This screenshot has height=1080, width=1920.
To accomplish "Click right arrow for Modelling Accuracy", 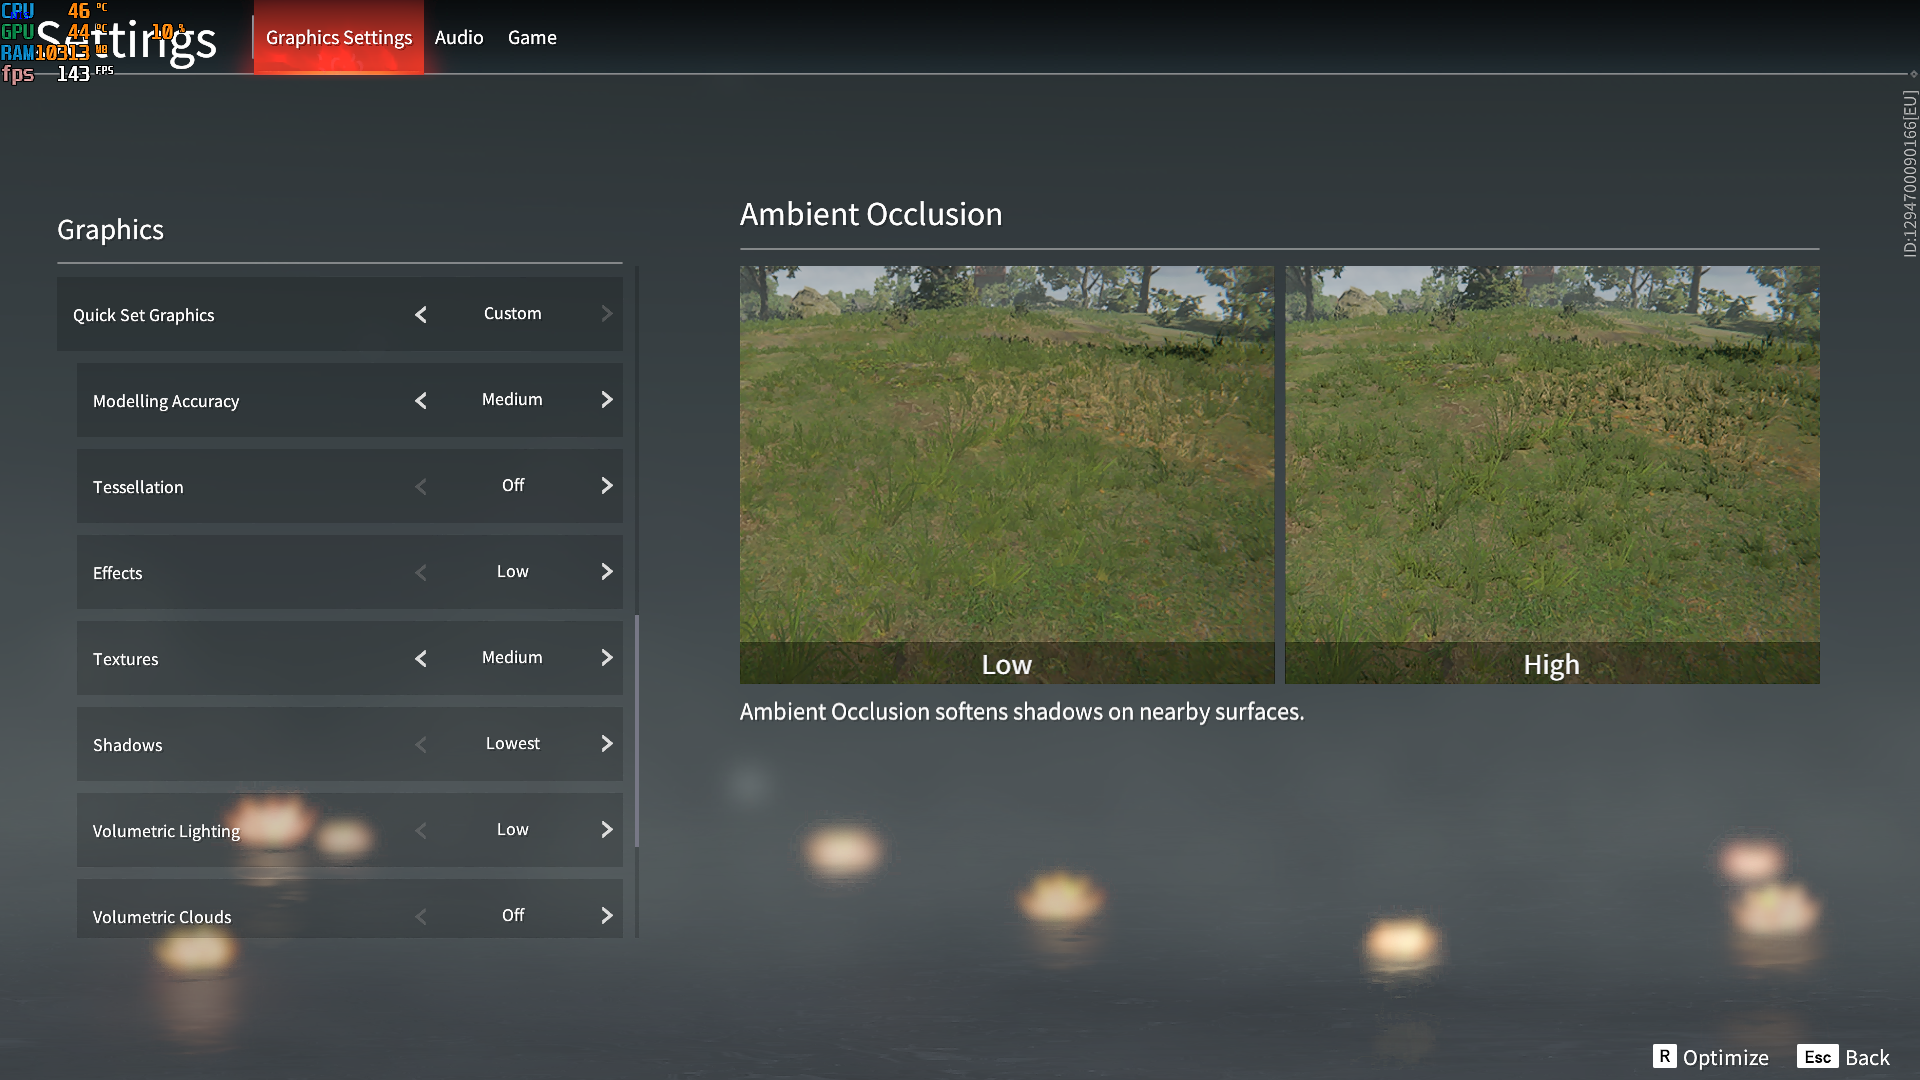I will pos(607,400).
